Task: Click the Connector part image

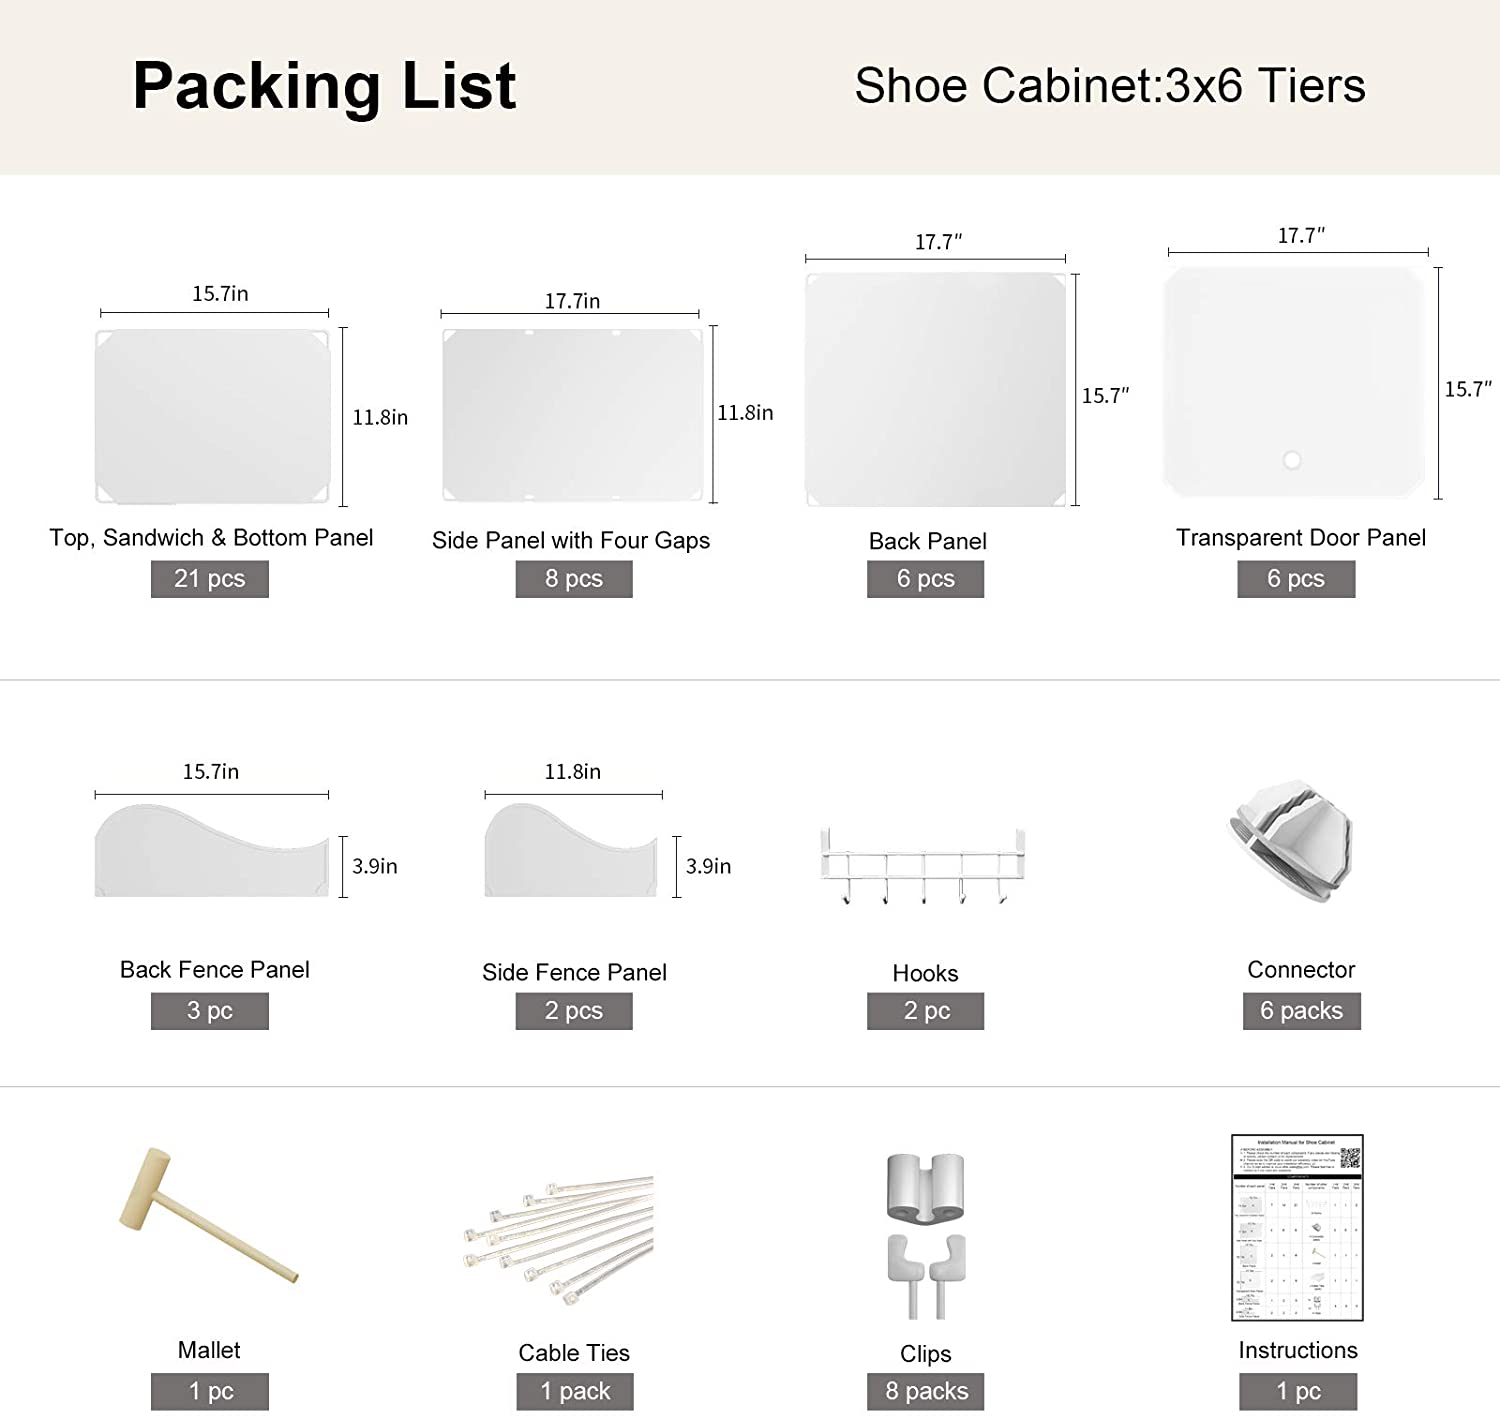Action: click(x=1291, y=841)
